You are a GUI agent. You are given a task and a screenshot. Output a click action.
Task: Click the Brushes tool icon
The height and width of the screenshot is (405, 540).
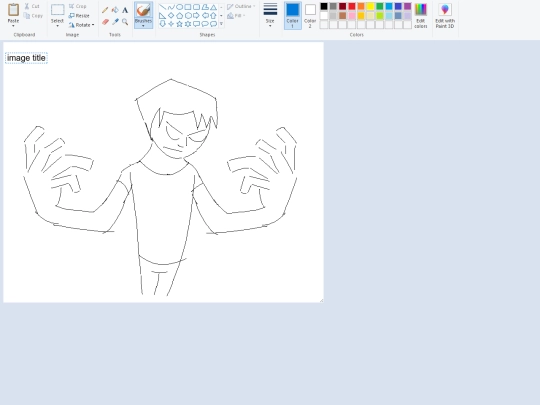[143, 10]
